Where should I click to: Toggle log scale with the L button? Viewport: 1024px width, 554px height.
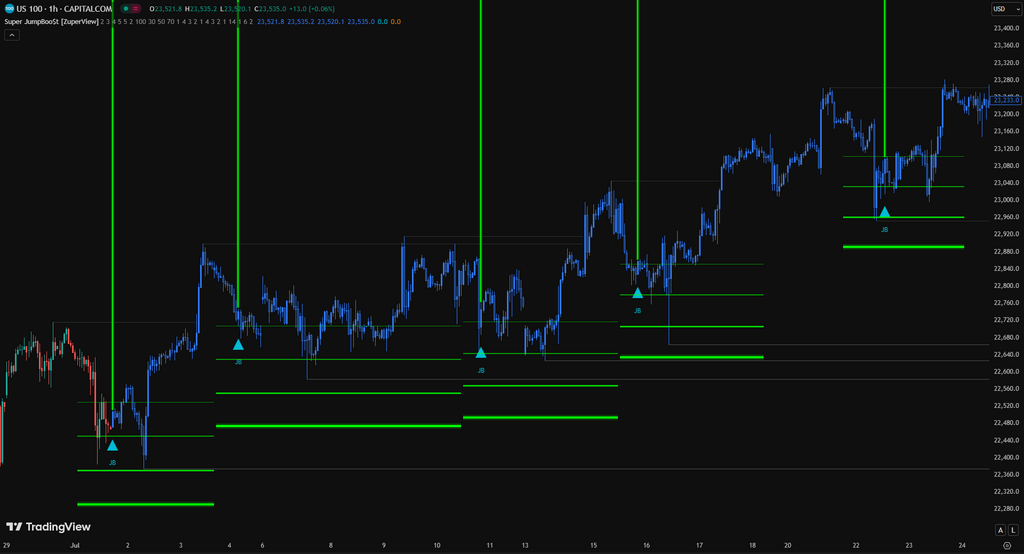tap(1013, 530)
